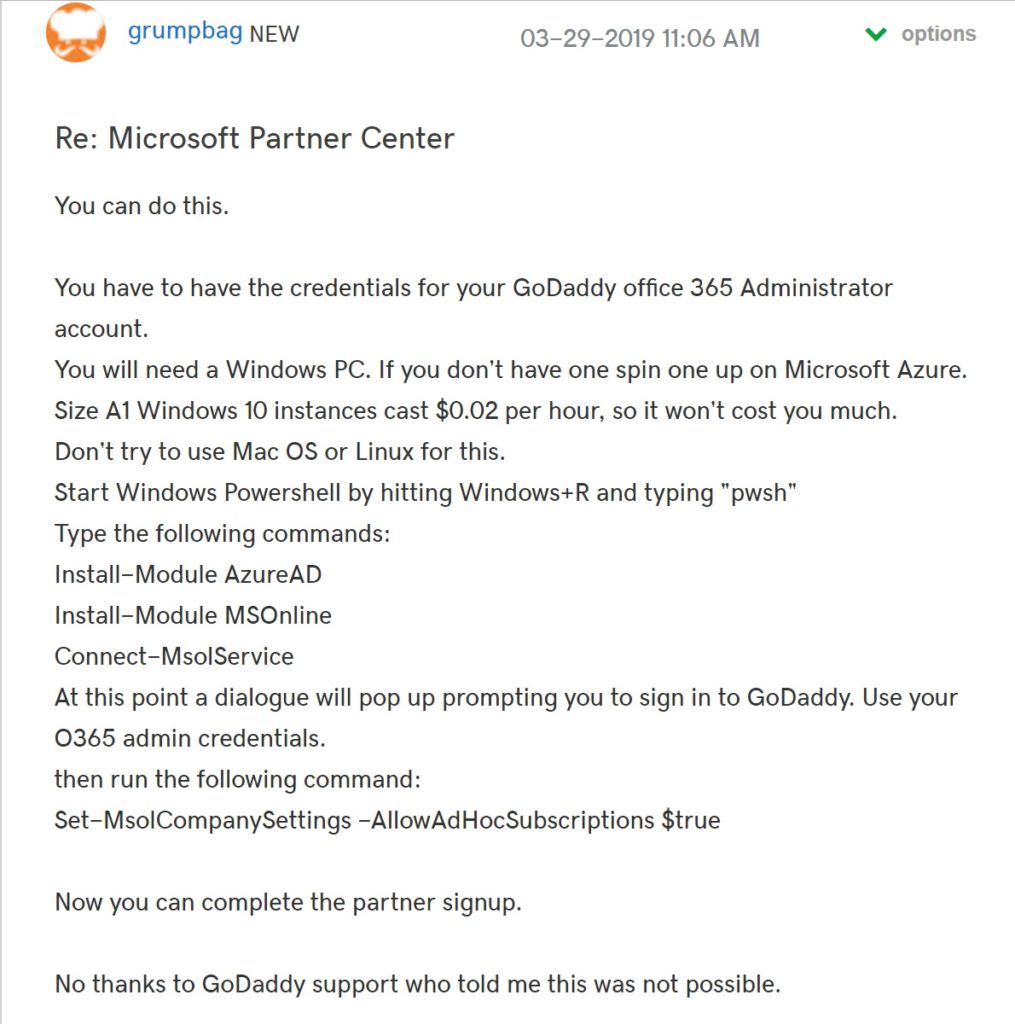Click the "O365 admin credentials." line
1015x1024 pixels.
tap(190, 739)
